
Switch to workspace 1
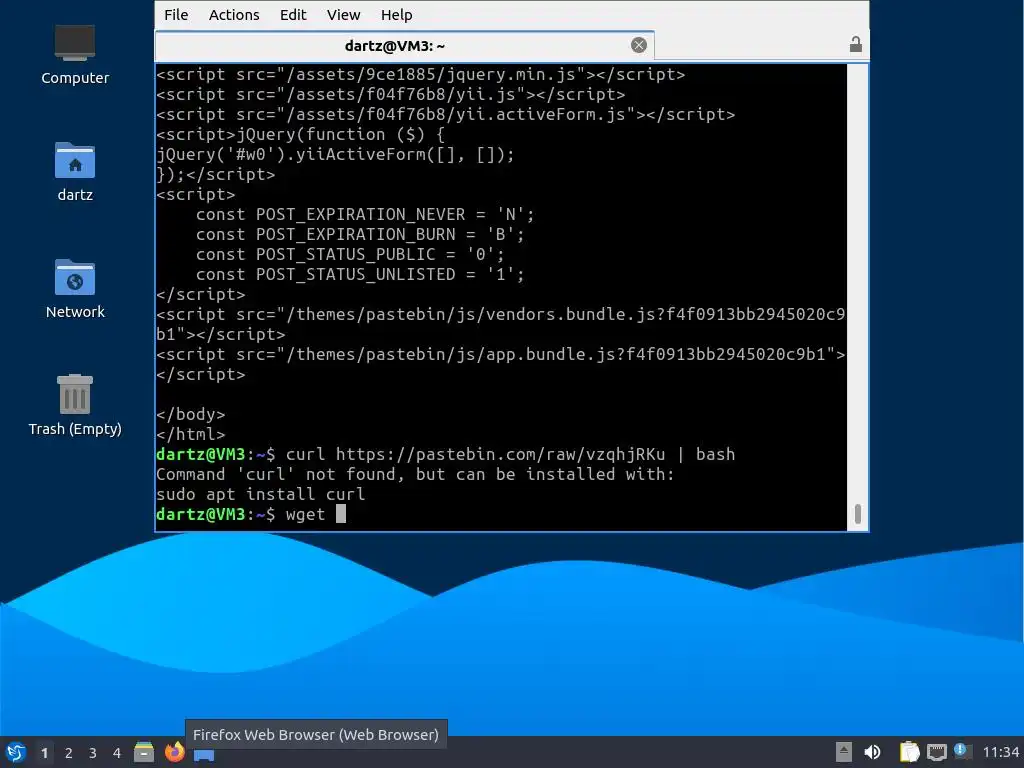44,753
